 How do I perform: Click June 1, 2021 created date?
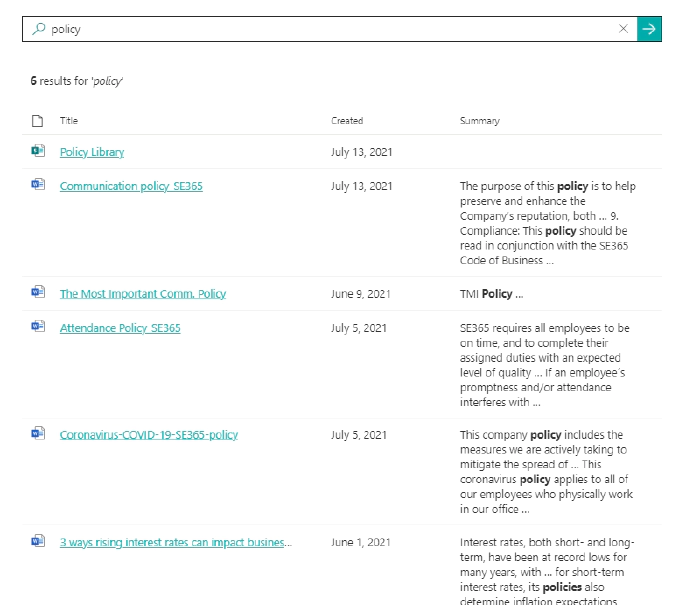tap(360, 542)
